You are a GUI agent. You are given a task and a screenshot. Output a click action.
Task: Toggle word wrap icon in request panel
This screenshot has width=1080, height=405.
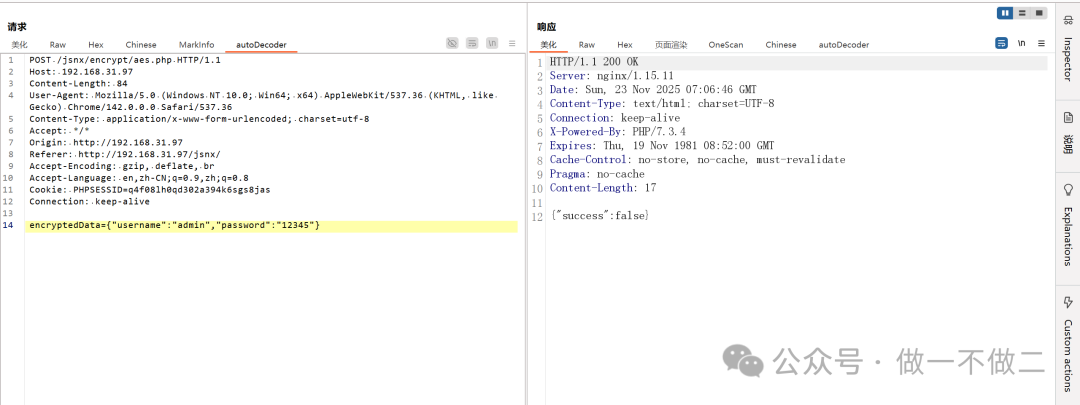click(472, 43)
